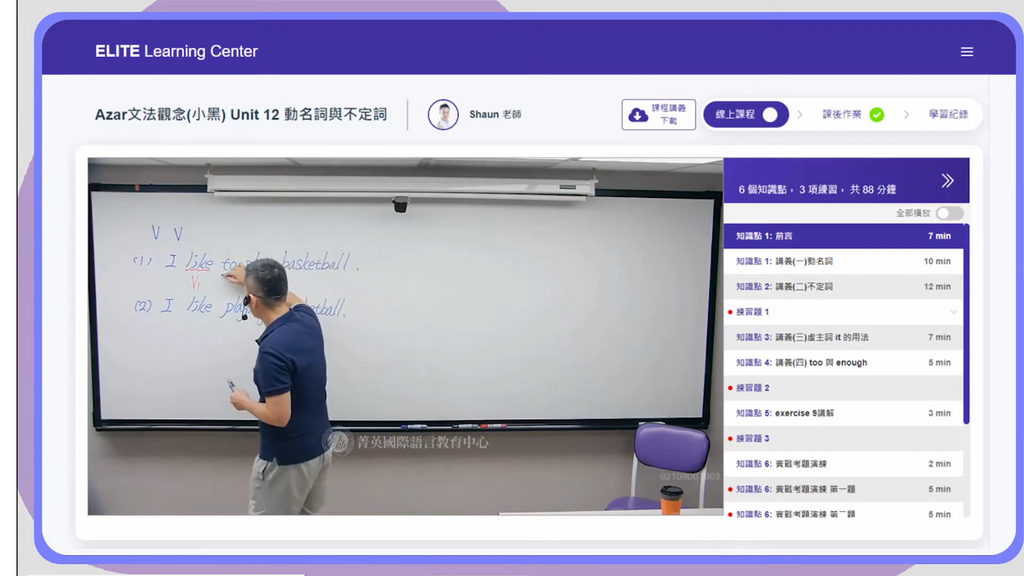Expand the 練習題 1 section chevron

pos(953,312)
